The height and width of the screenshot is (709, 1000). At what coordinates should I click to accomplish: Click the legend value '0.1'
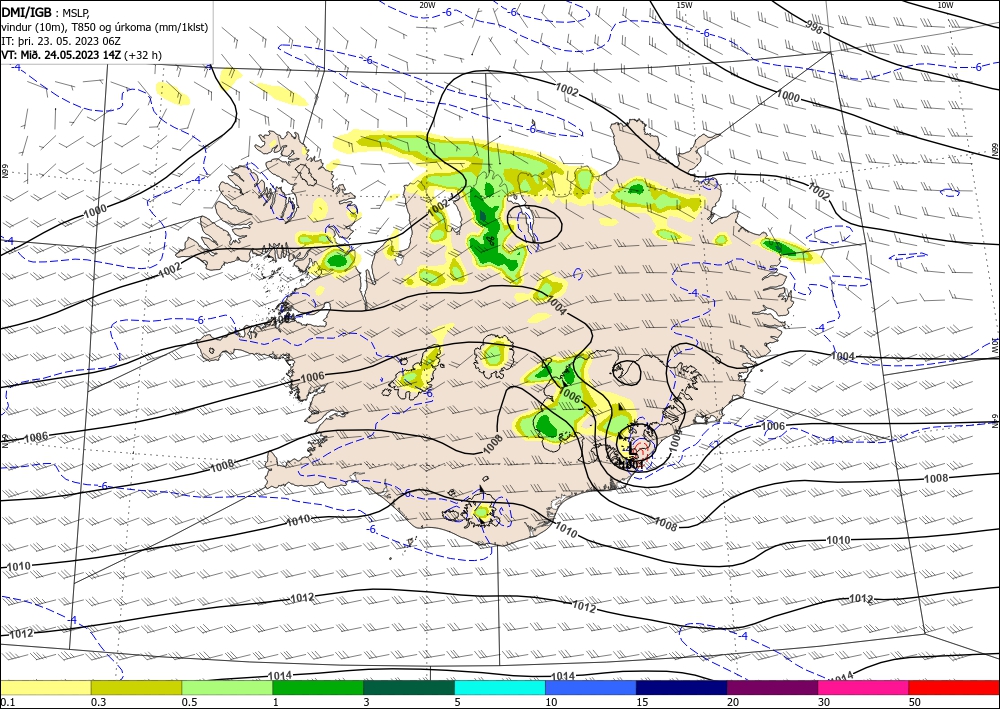6,702
